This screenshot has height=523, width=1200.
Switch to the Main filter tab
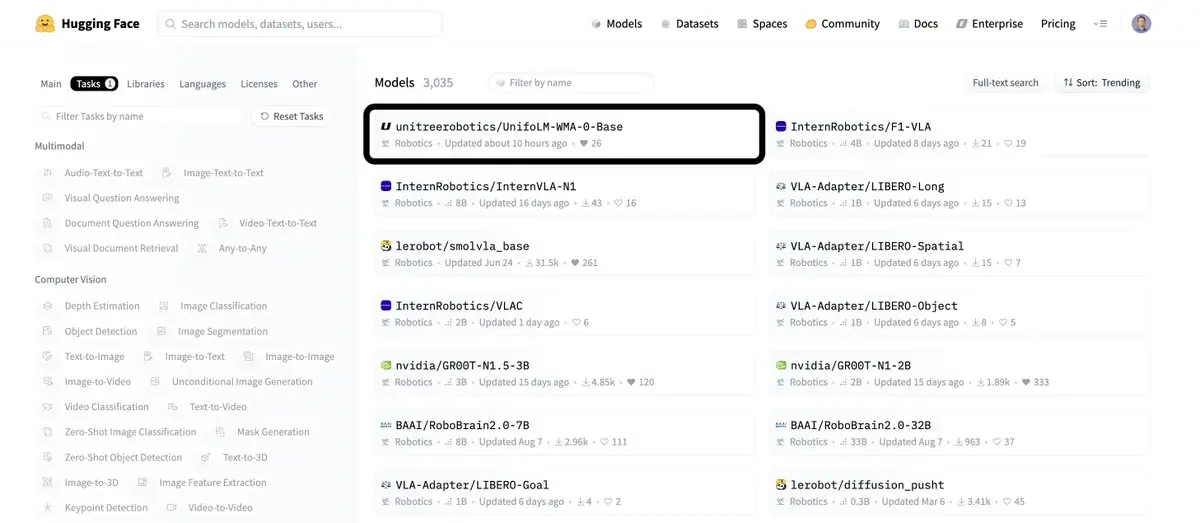click(51, 84)
